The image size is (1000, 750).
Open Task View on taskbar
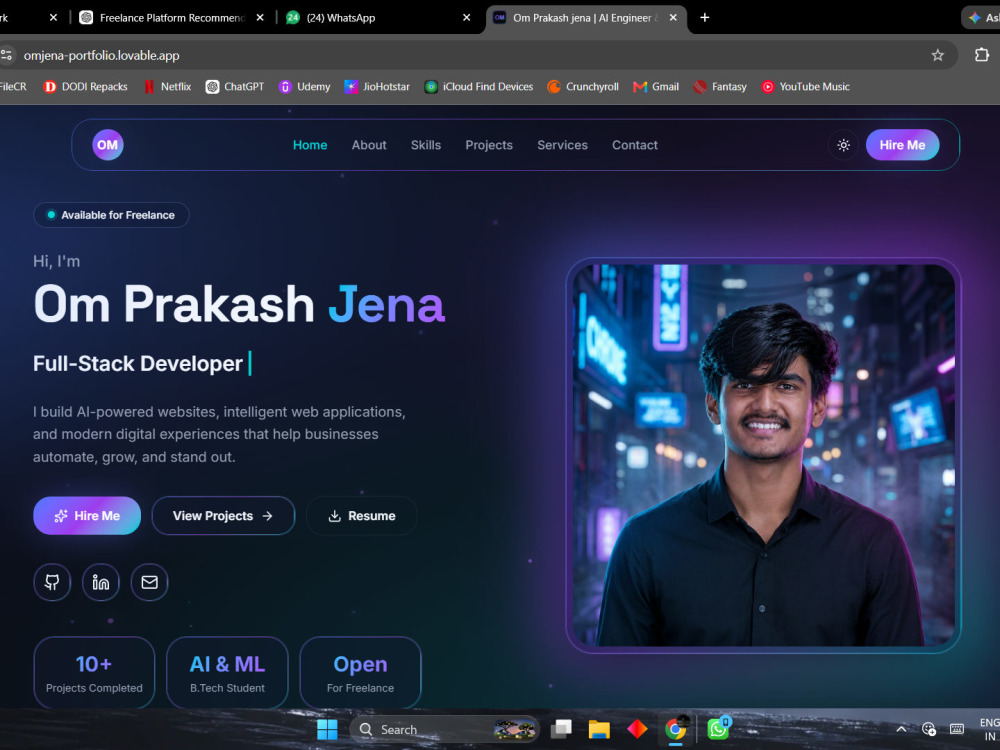561,729
